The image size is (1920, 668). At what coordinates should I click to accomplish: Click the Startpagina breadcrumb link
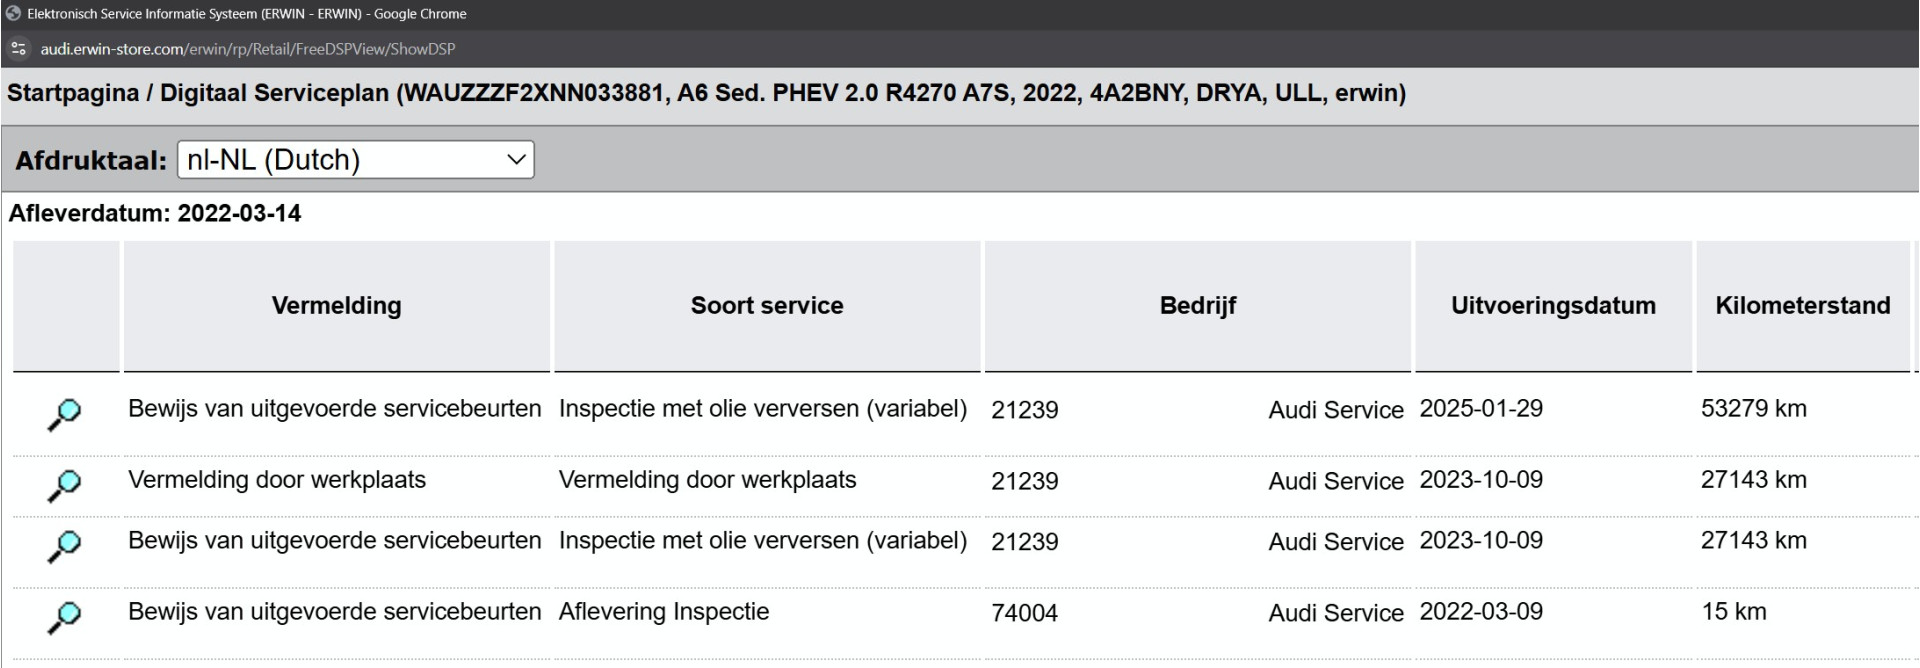point(73,93)
